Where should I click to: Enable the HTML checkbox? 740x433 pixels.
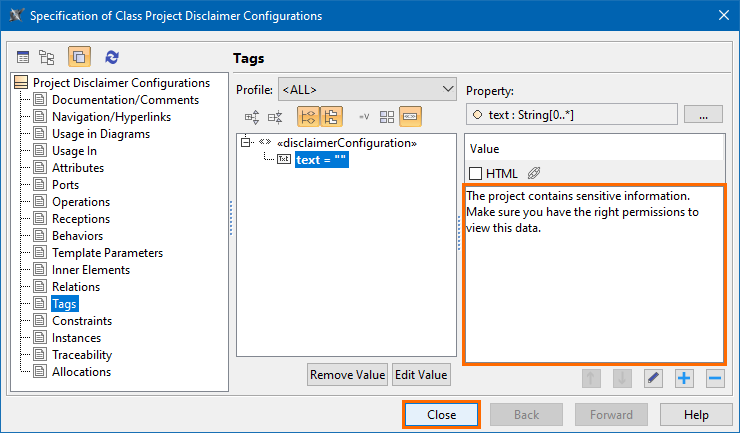click(x=476, y=173)
